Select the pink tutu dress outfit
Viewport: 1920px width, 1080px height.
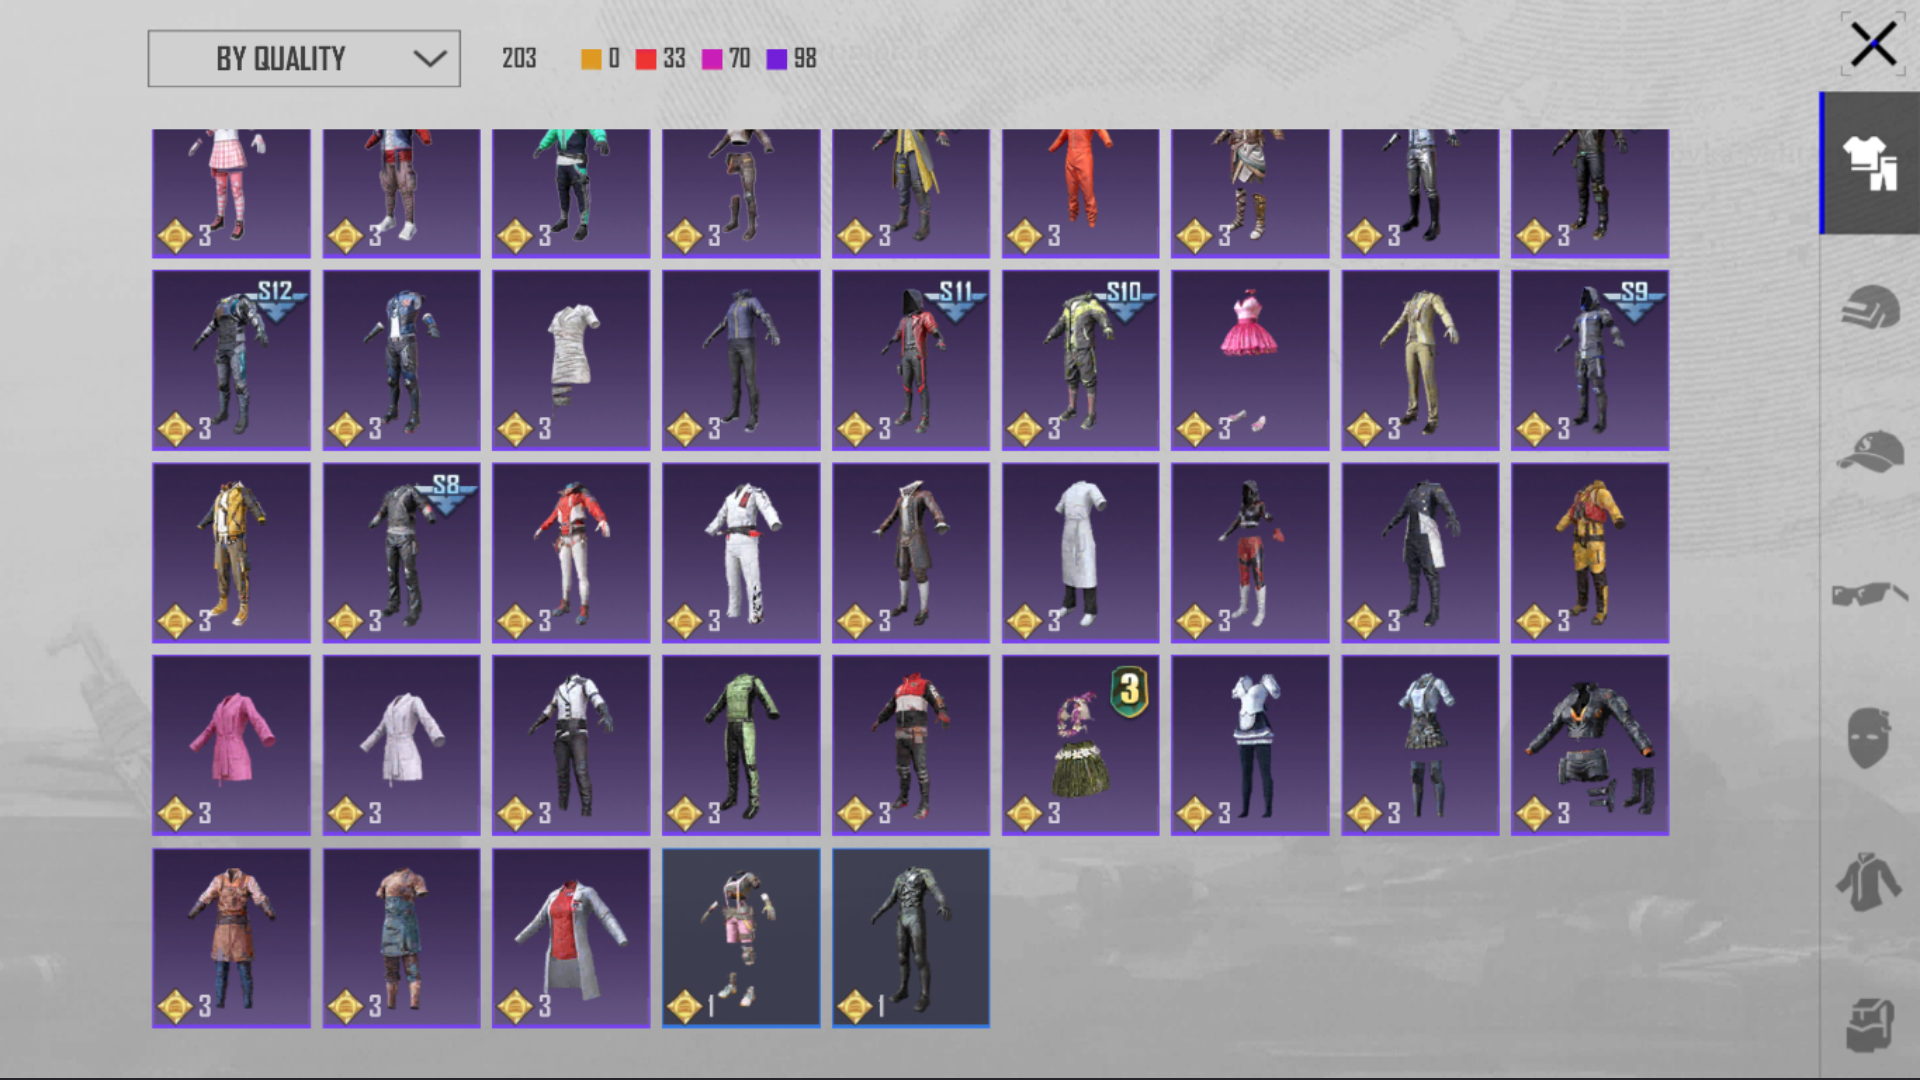(x=1250, y=360)
